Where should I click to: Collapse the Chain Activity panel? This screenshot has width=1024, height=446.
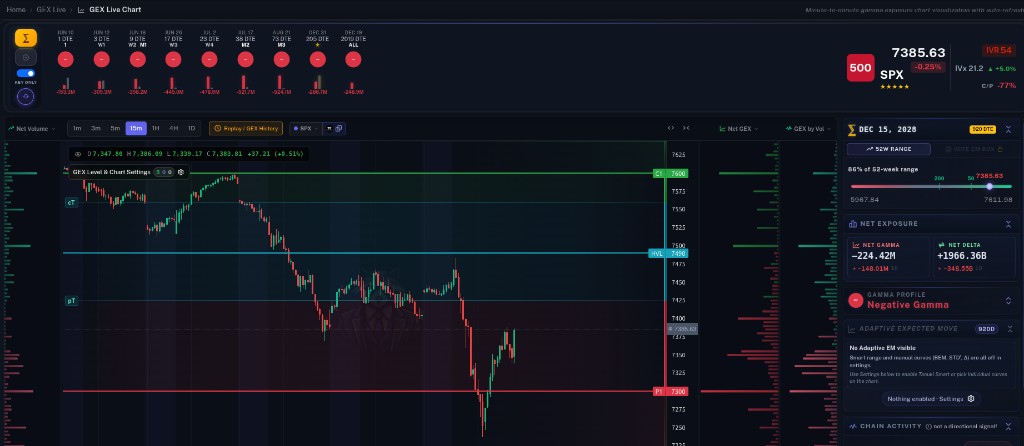click(1008, 426)
